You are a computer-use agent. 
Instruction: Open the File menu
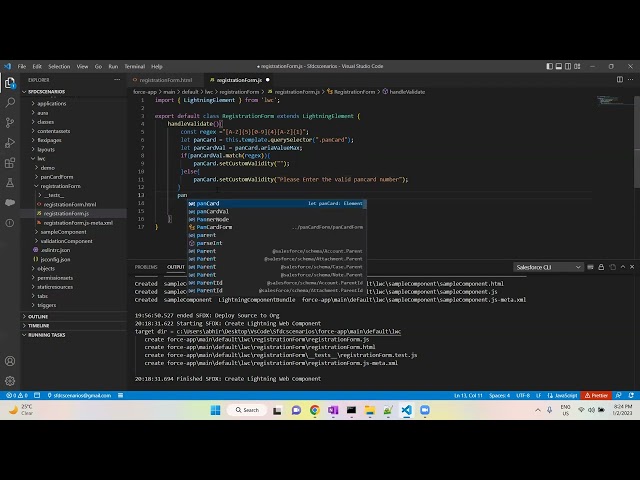pyautogui.click(x=22, y=66)
